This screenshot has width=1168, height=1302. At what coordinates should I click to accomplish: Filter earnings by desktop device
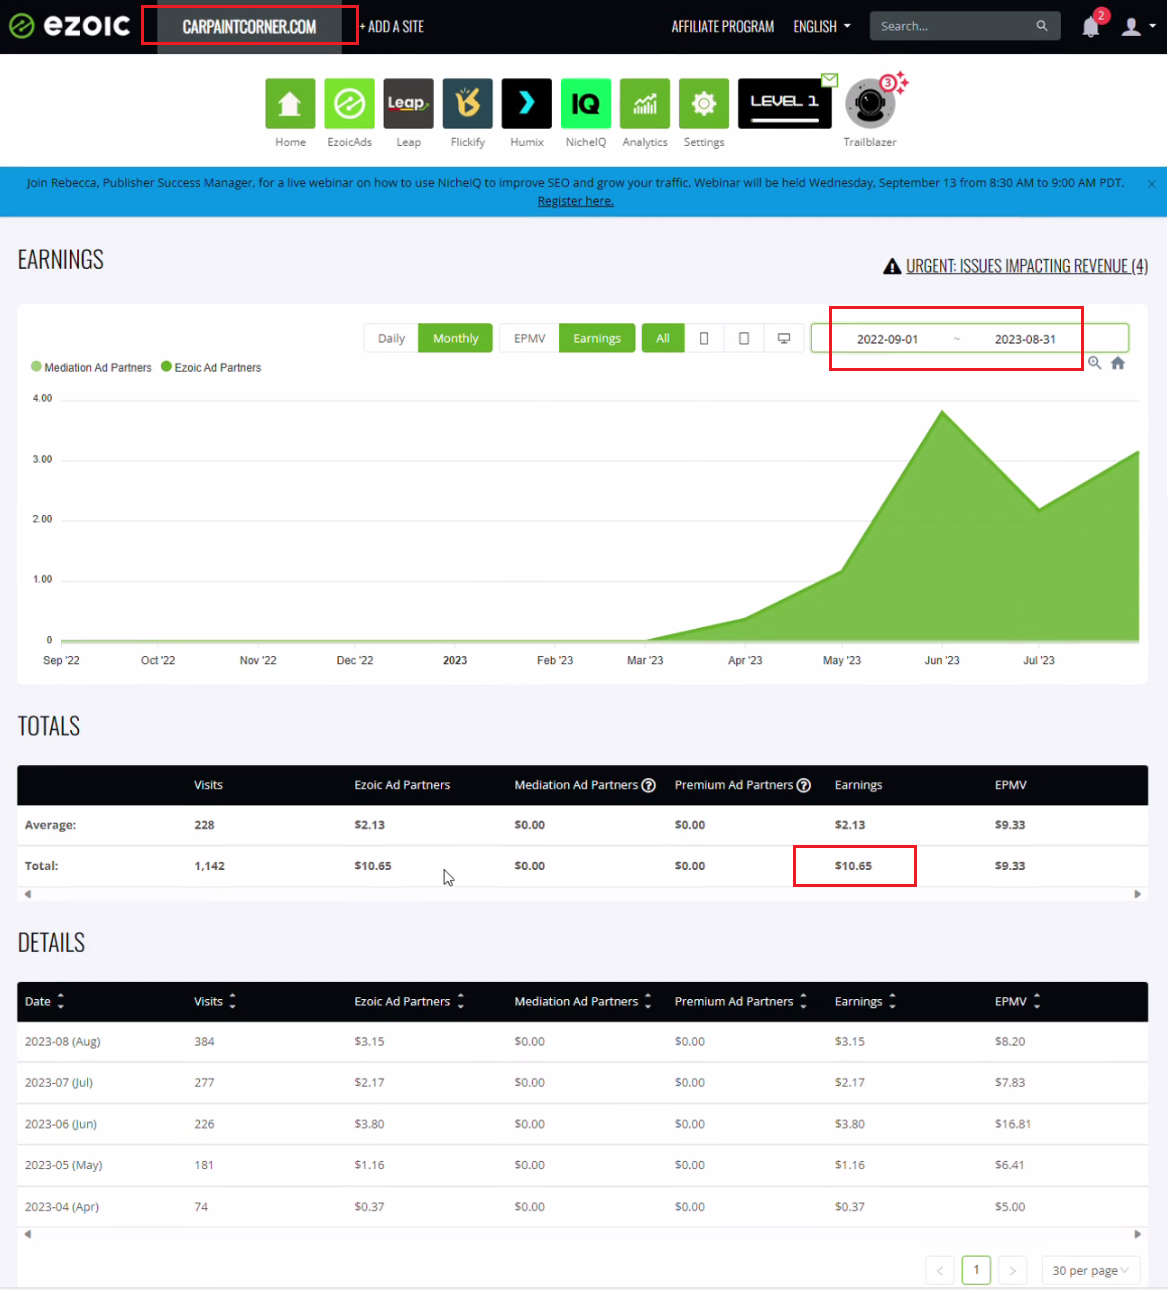click(784, 339)
